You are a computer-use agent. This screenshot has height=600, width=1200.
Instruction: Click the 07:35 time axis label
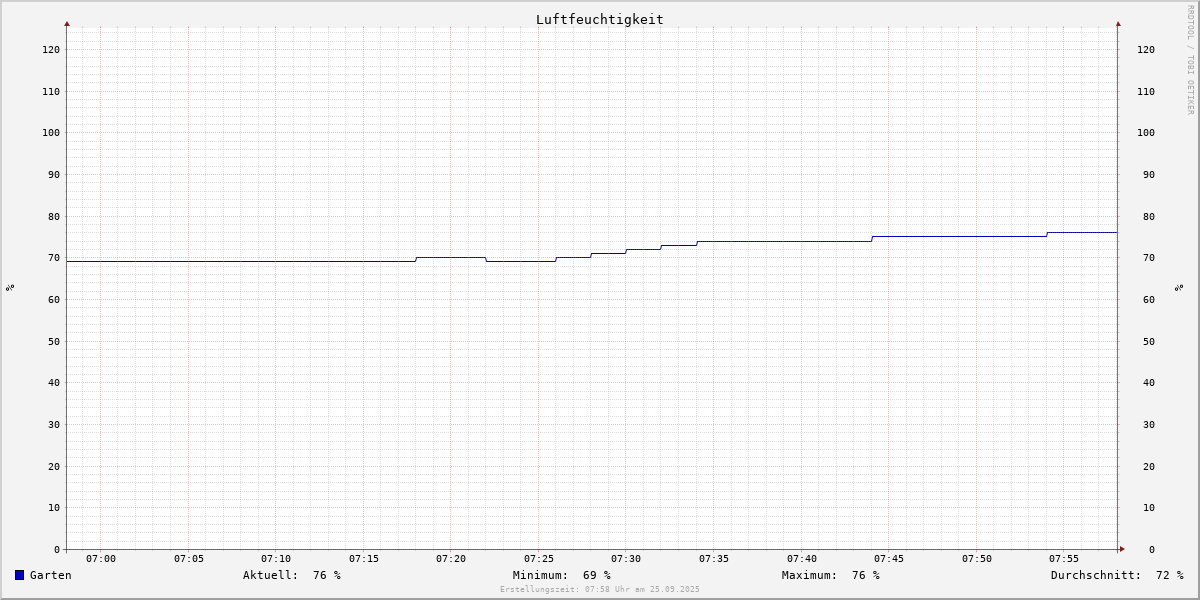pos(714,559)
